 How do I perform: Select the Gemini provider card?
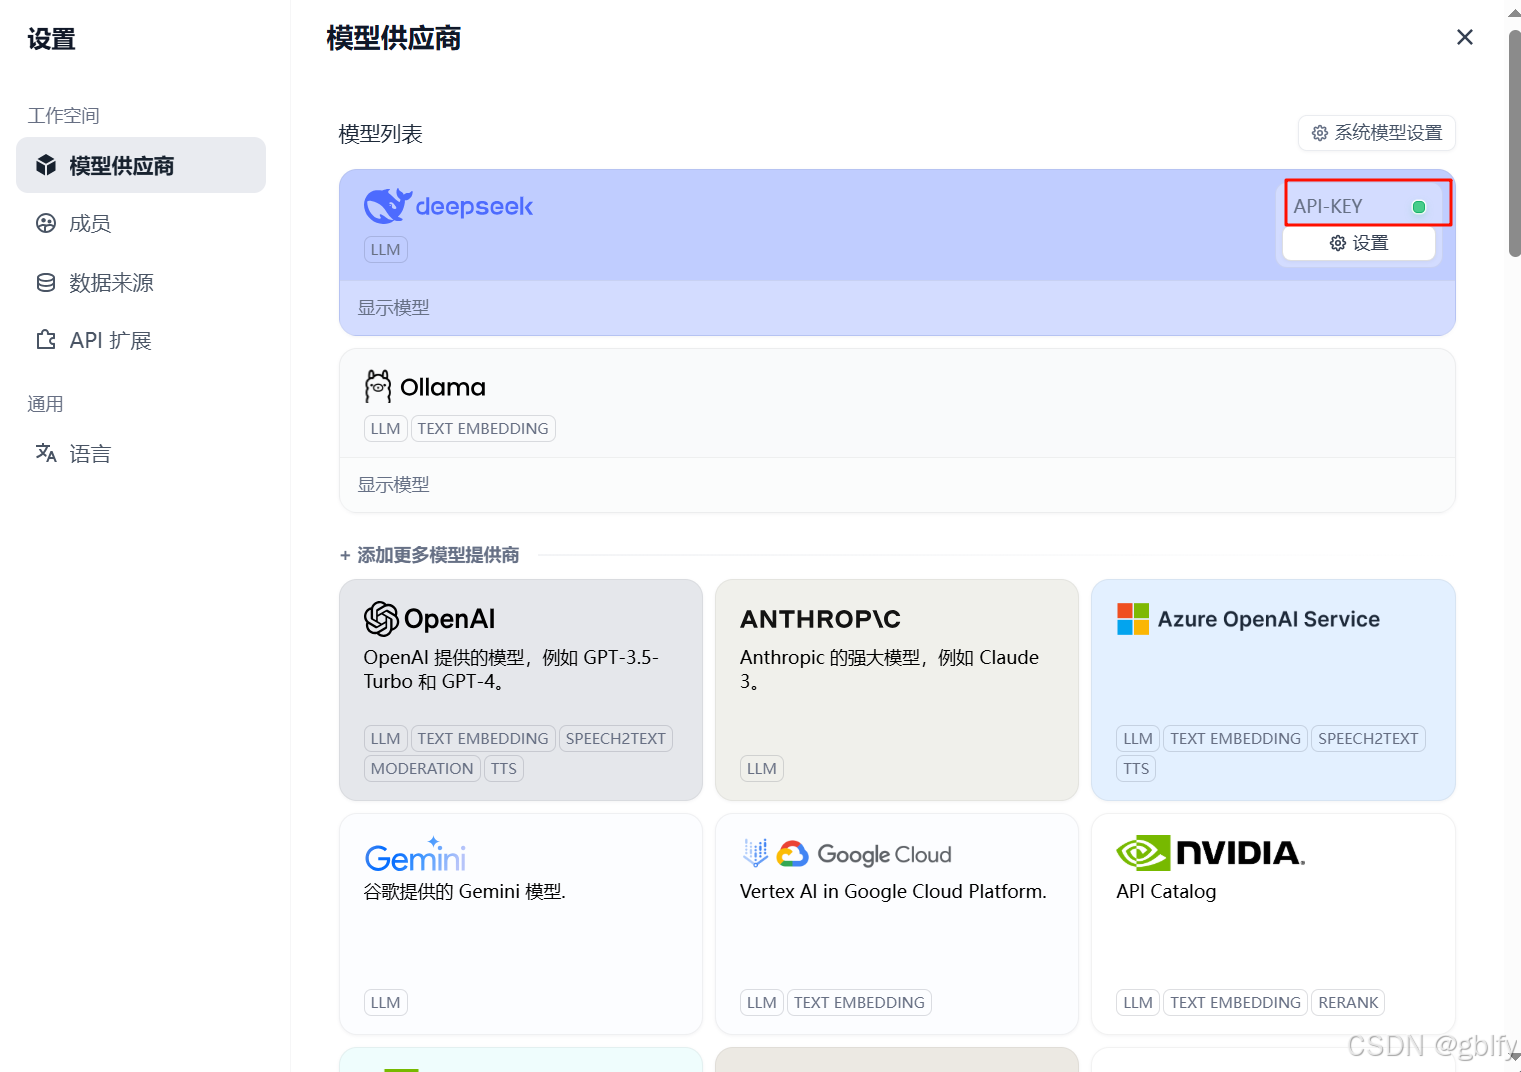(x=521, y=924)
